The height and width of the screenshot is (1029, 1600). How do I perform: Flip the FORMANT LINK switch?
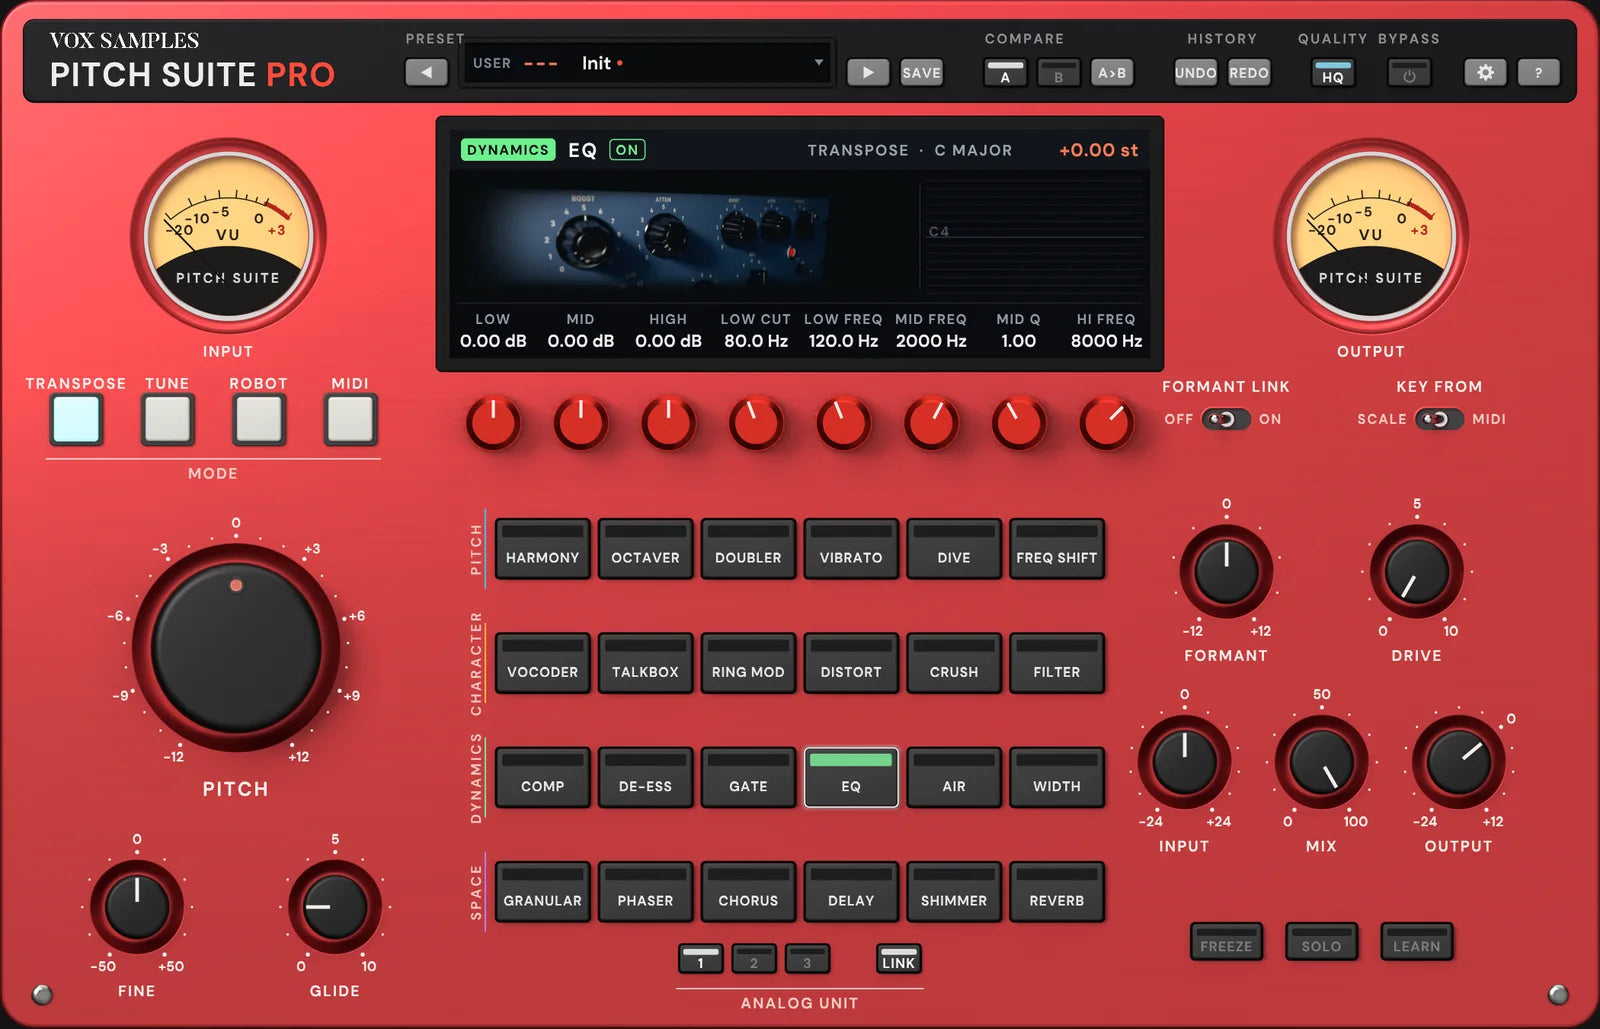point(1225,419)
